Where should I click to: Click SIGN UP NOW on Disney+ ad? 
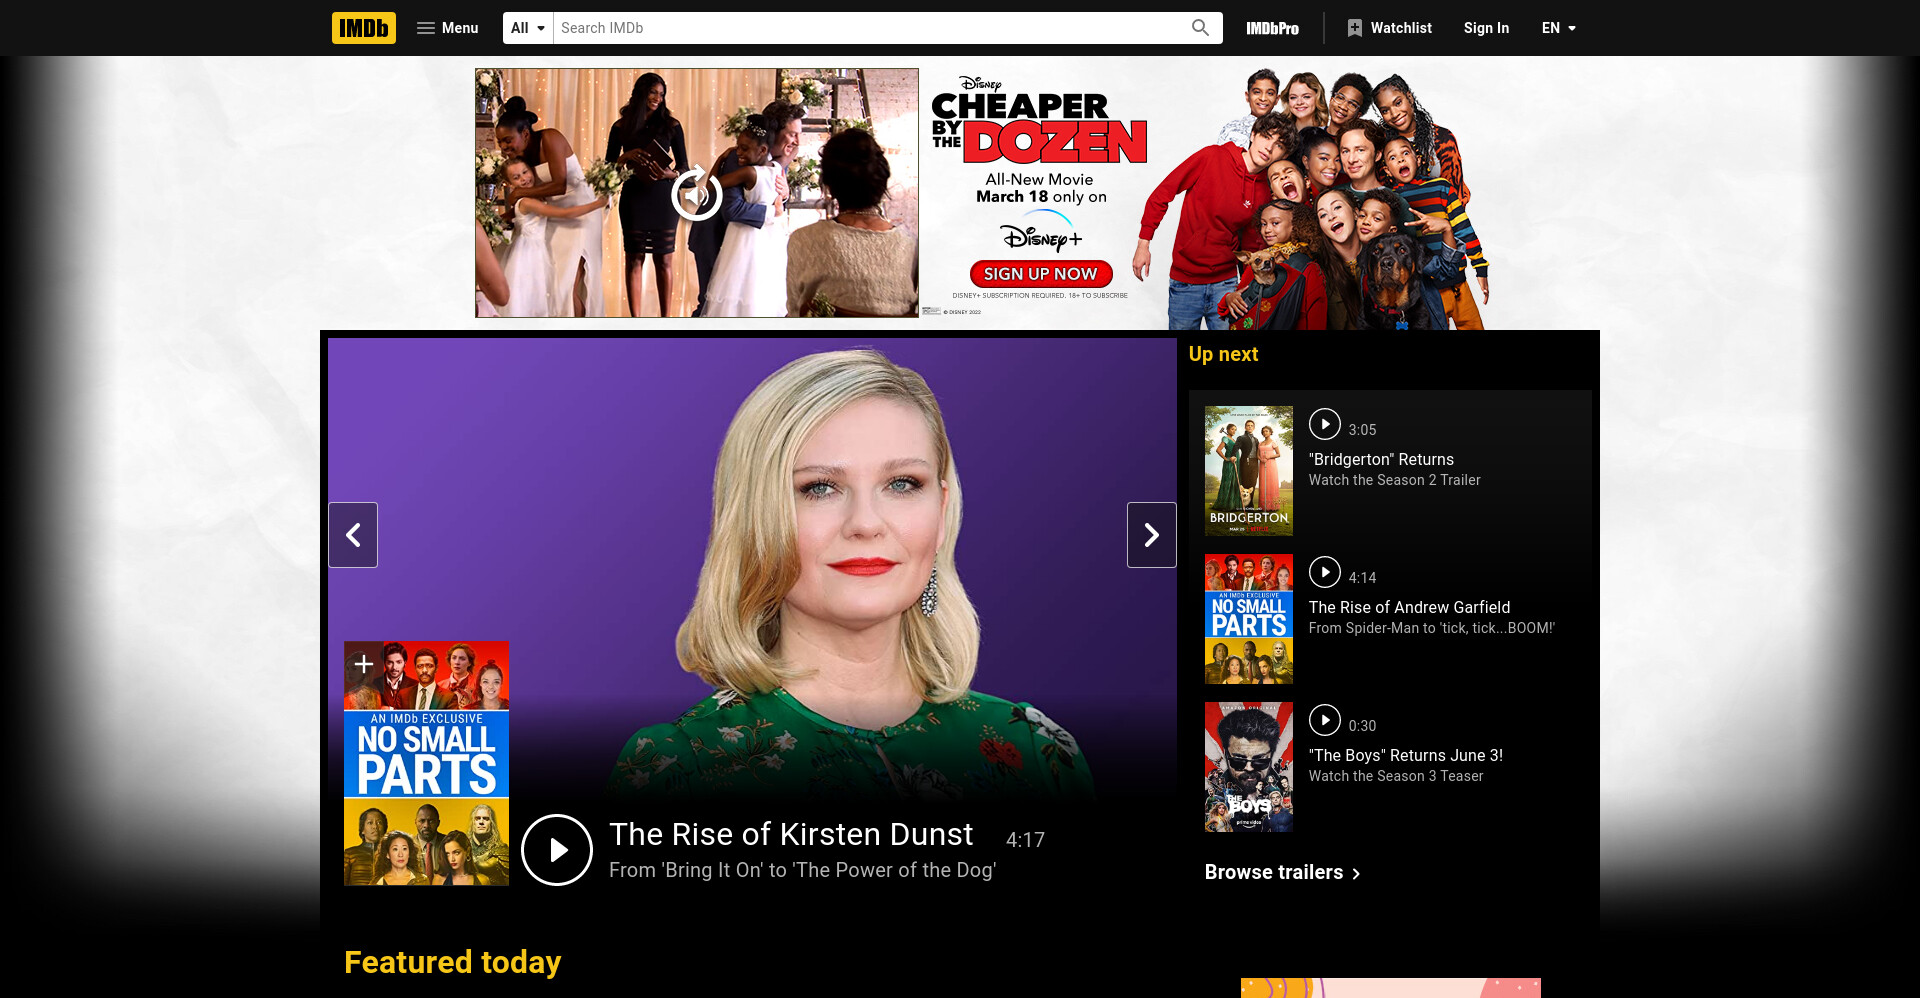pos(1040,274)
